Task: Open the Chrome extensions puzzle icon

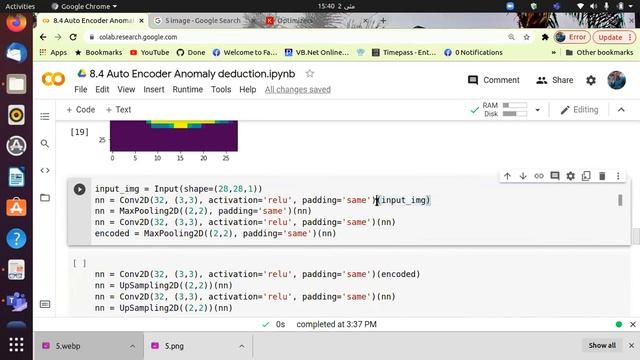Action: coord(544,37)
